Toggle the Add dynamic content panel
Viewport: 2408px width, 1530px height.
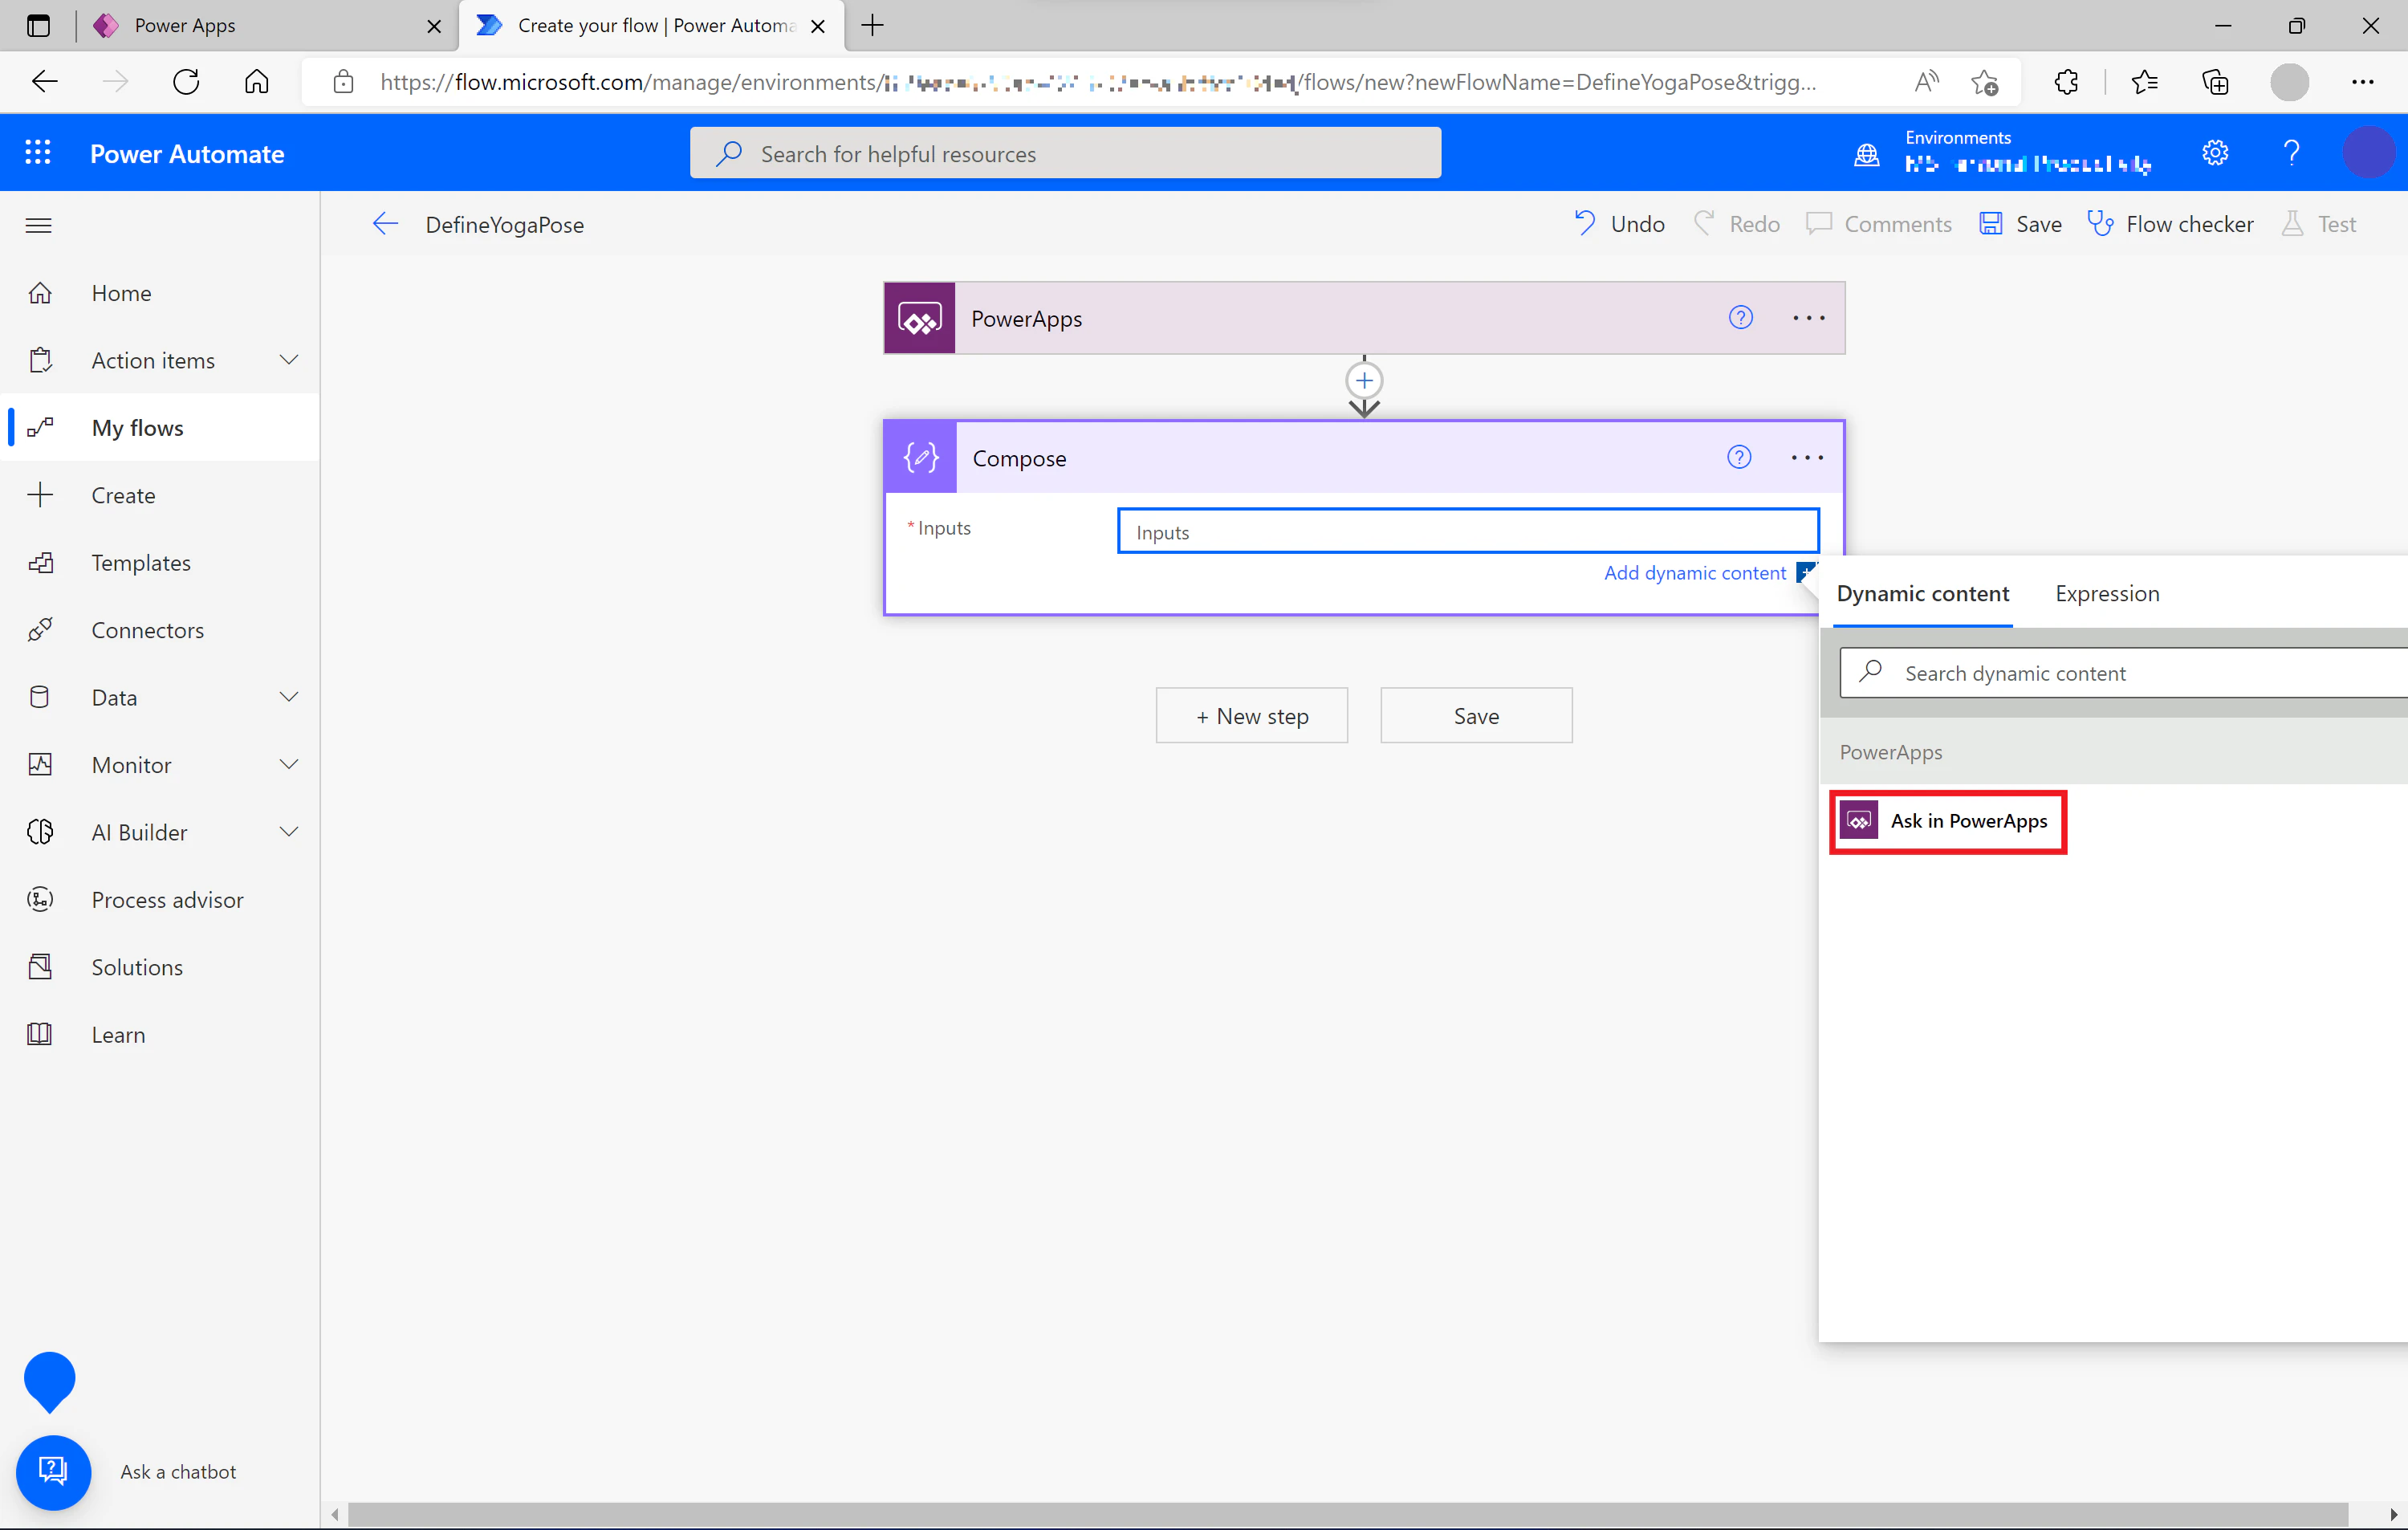coord(1694,573)
